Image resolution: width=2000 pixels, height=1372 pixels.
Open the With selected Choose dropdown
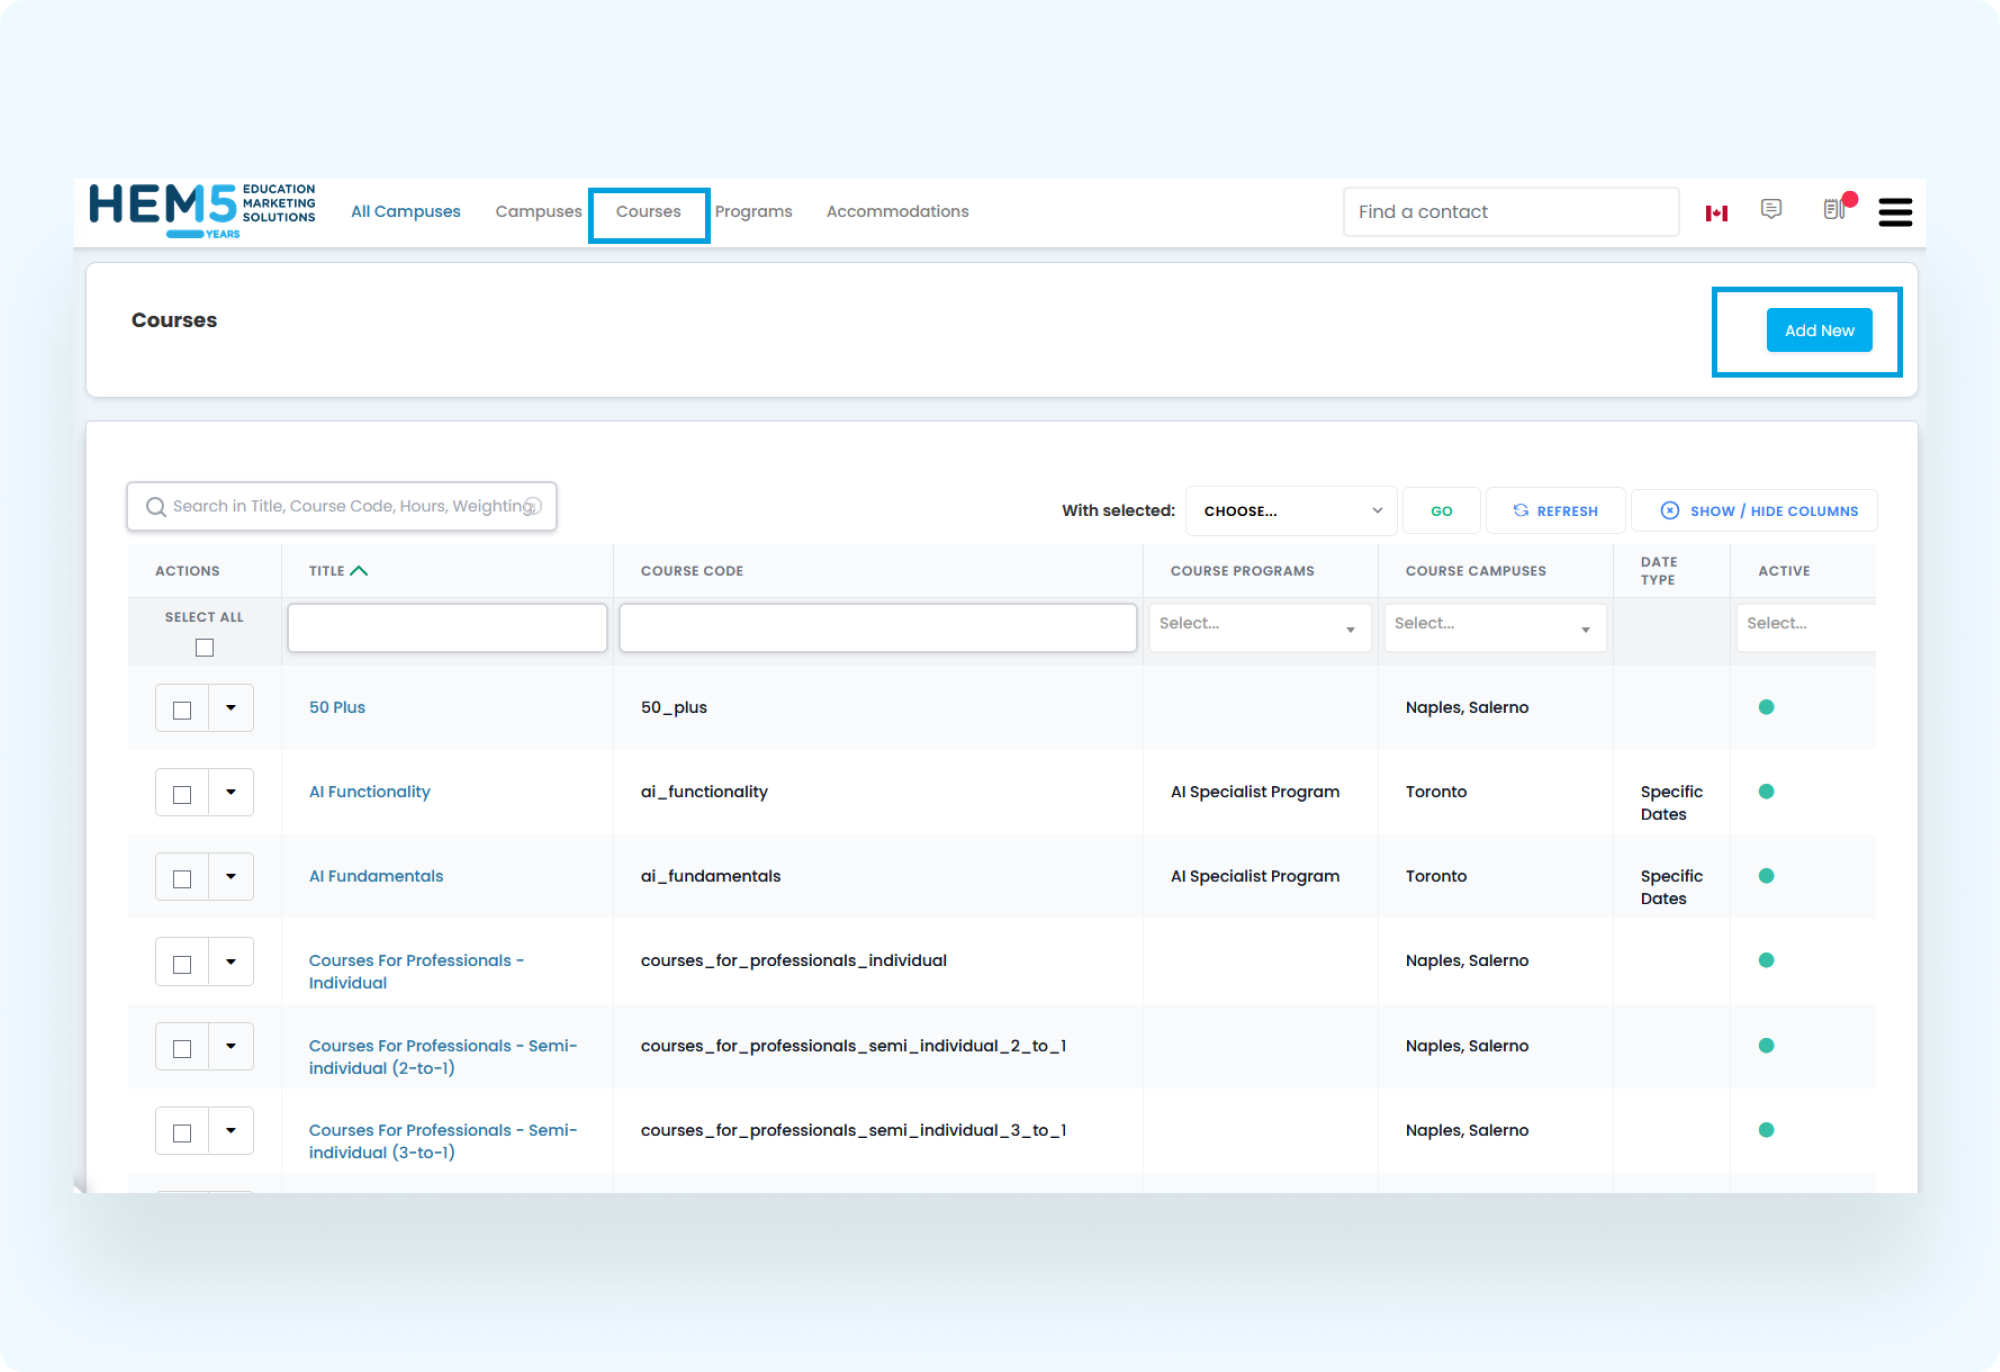[x=1290, y=511]
